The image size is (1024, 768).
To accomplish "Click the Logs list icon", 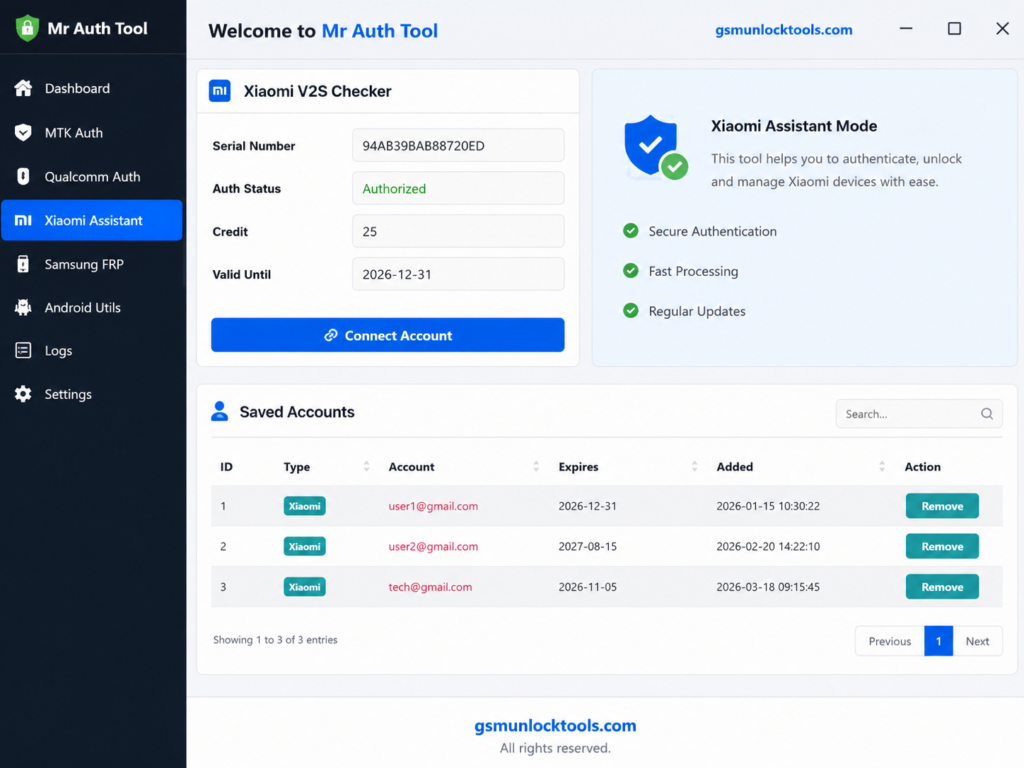I will pos(24,351).
